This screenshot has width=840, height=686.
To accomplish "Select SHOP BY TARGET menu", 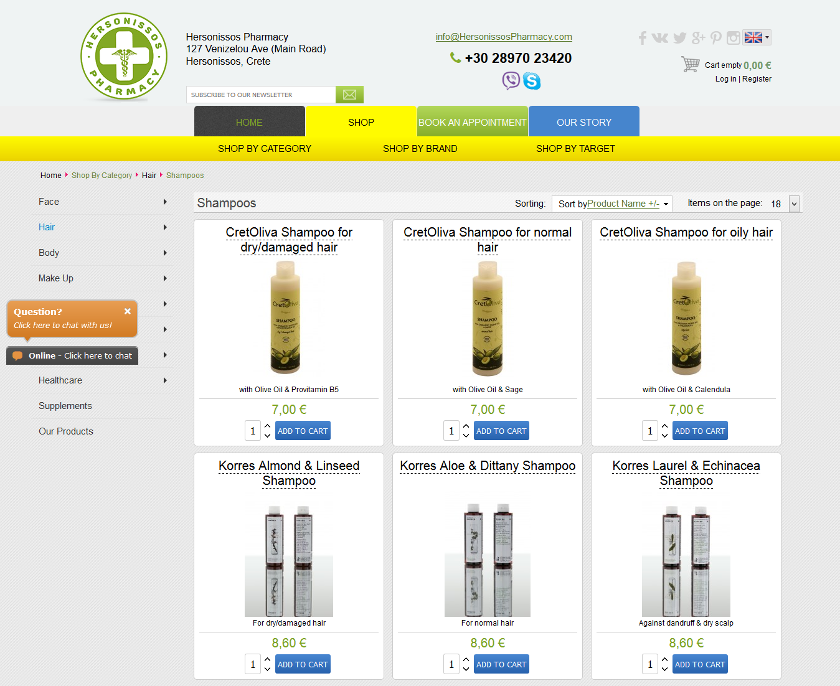I will tap(575, 148).
